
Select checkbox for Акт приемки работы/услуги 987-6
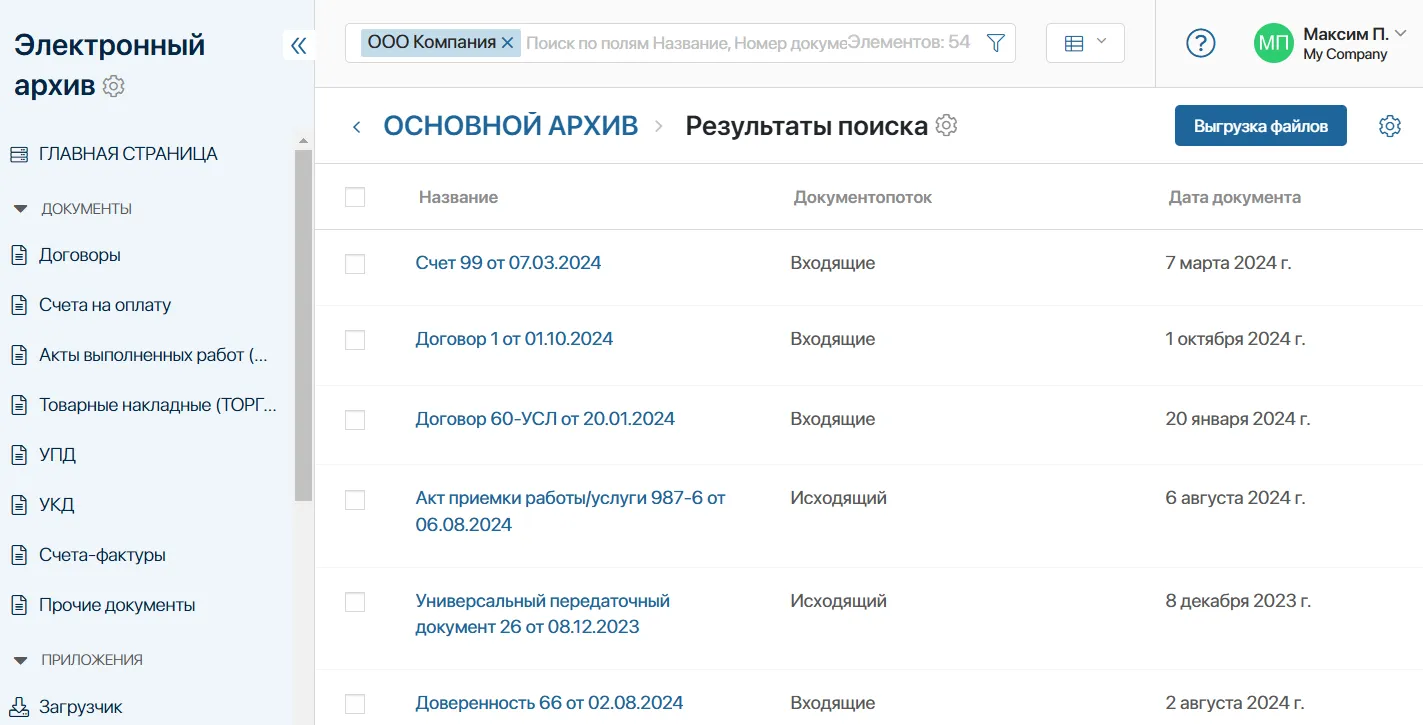coord(355,498)
